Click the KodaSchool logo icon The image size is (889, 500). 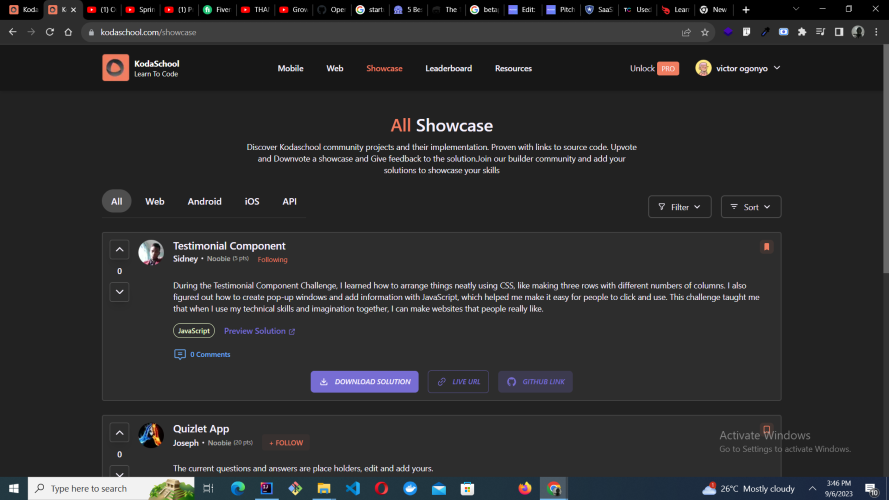coord(115,68)
